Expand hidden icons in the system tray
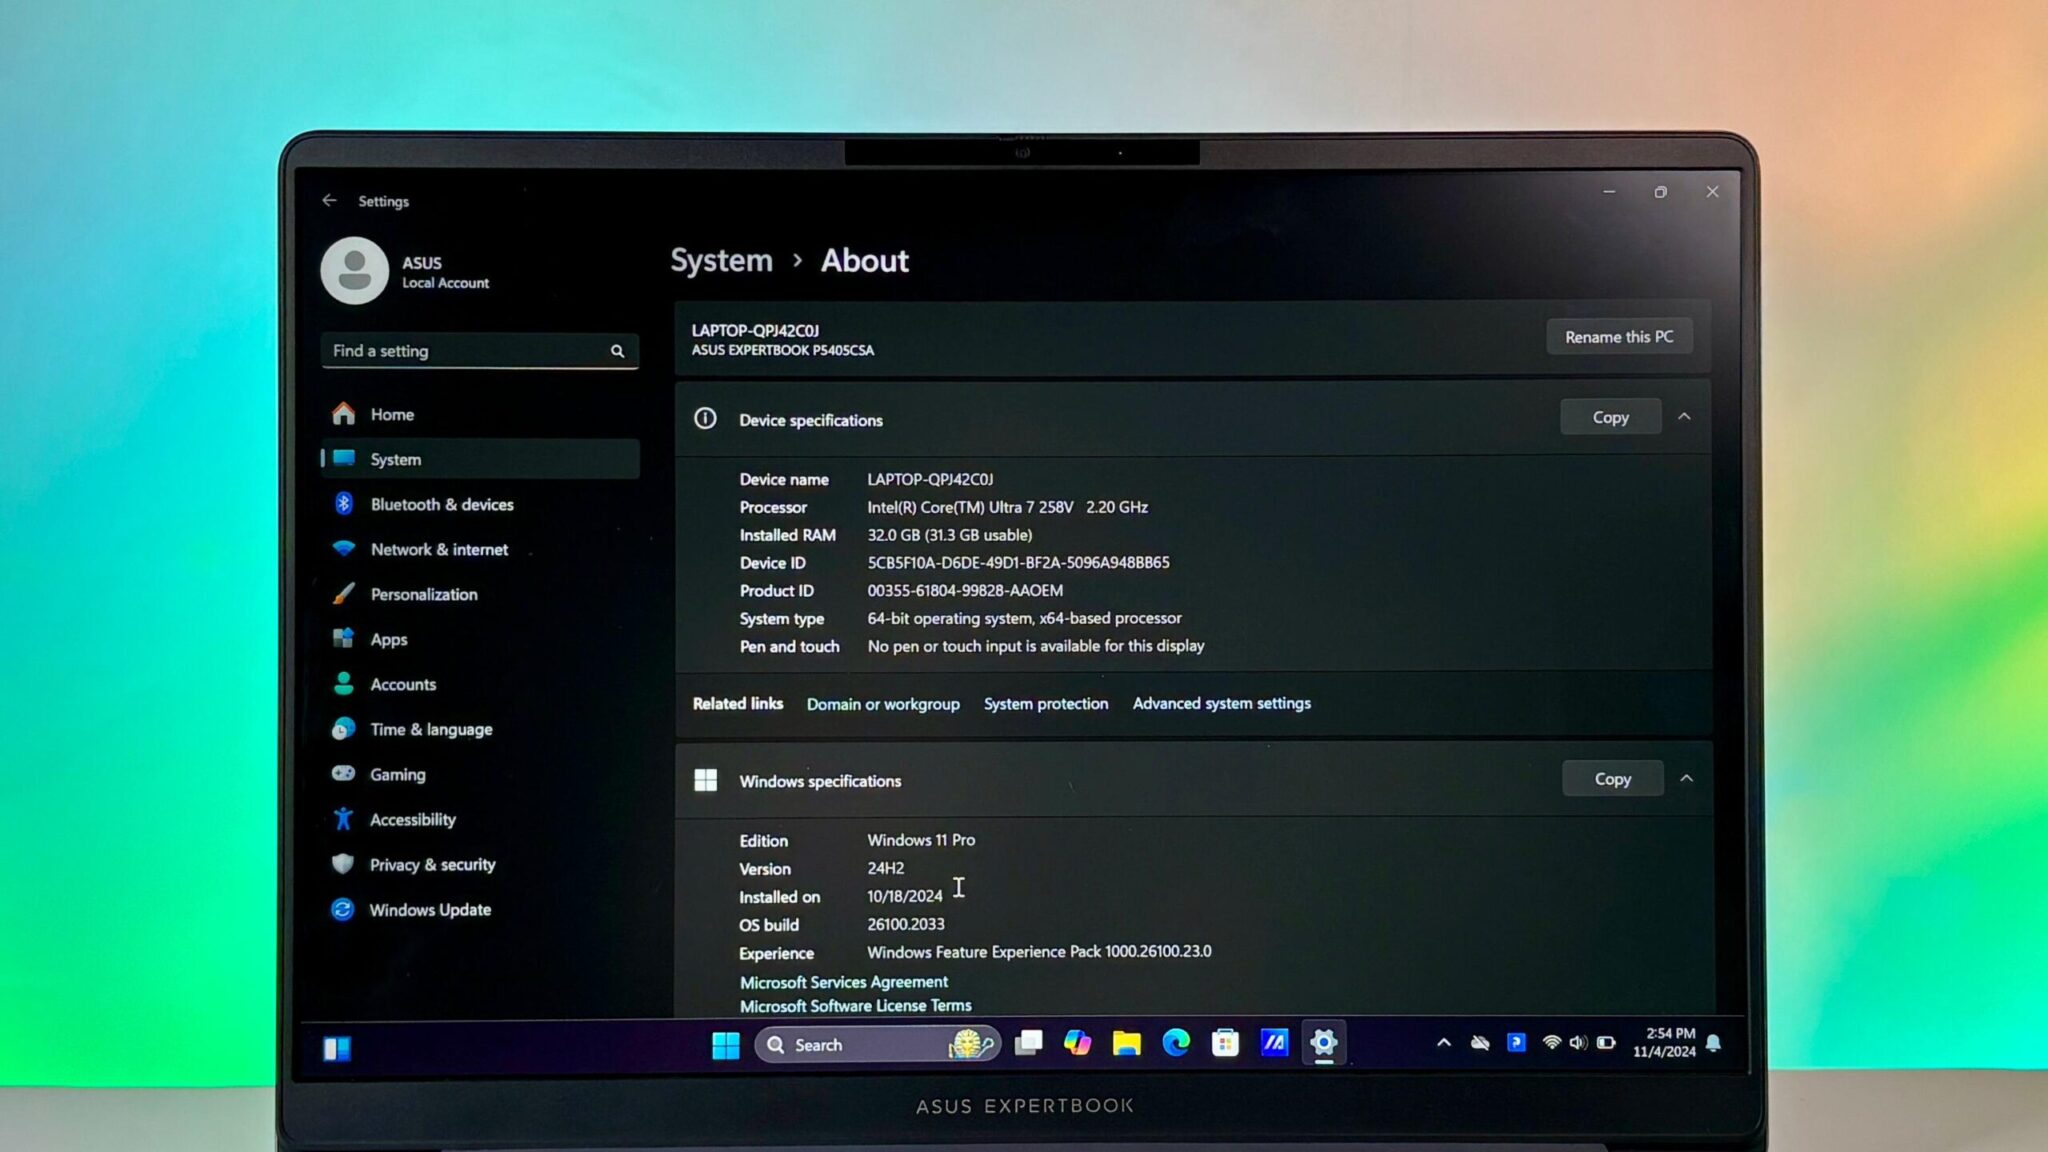 tap(1444, 1043)
